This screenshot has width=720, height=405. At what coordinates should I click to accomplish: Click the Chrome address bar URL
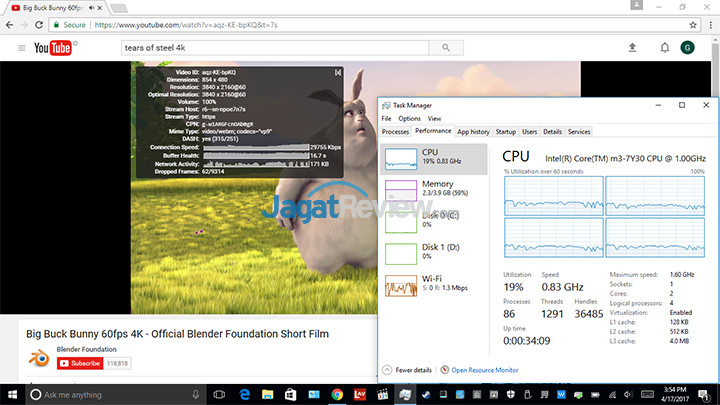coord(186,25)
